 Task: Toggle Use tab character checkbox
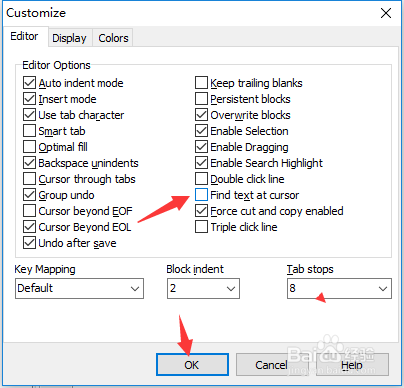pyautogui.click(x=29, y=115)
